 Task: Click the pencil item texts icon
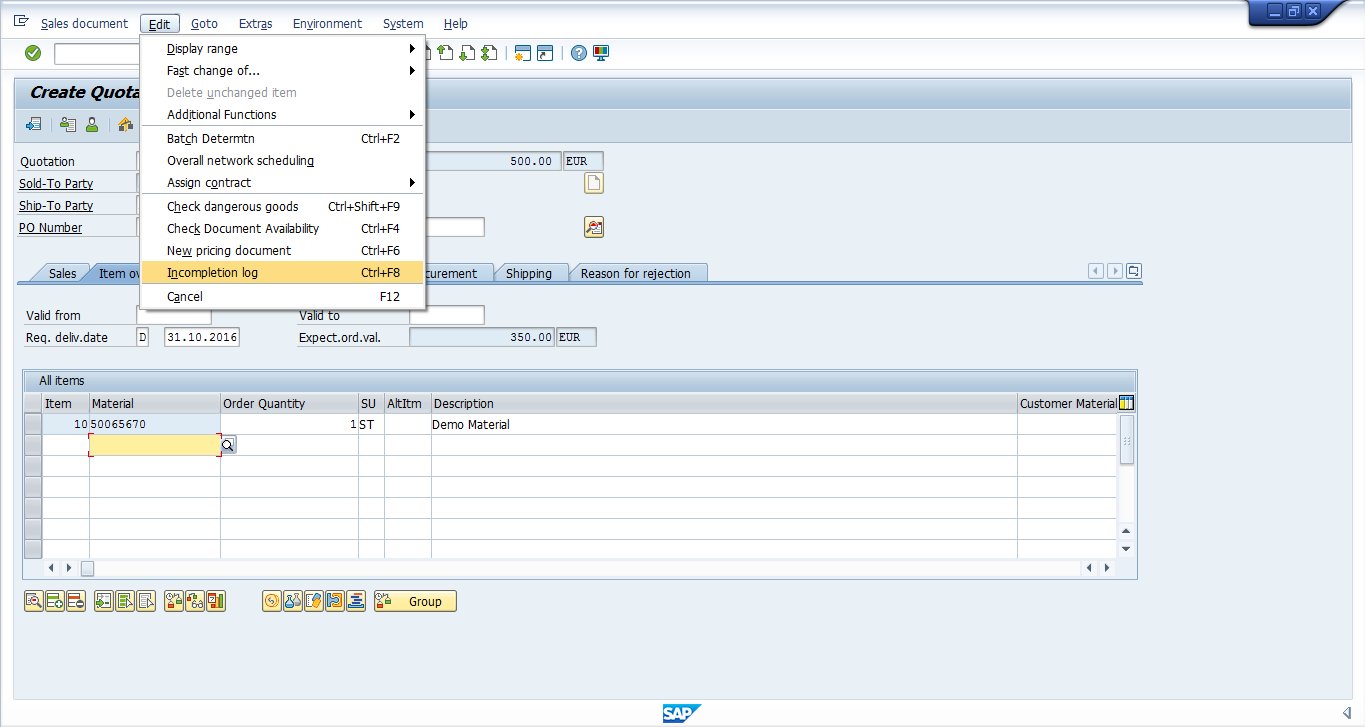point(314,601)
